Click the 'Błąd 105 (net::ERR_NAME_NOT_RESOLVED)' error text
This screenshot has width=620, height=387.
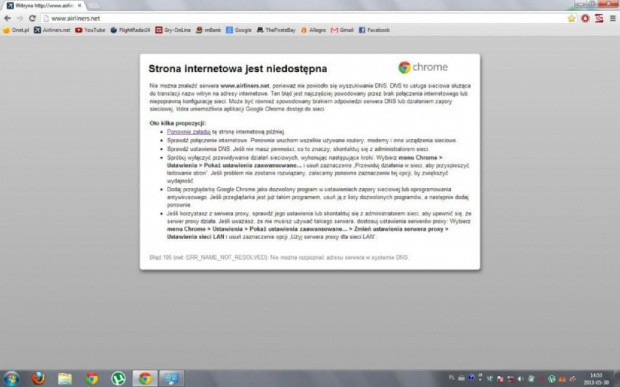pyautogui.click(x=209, y=257)
